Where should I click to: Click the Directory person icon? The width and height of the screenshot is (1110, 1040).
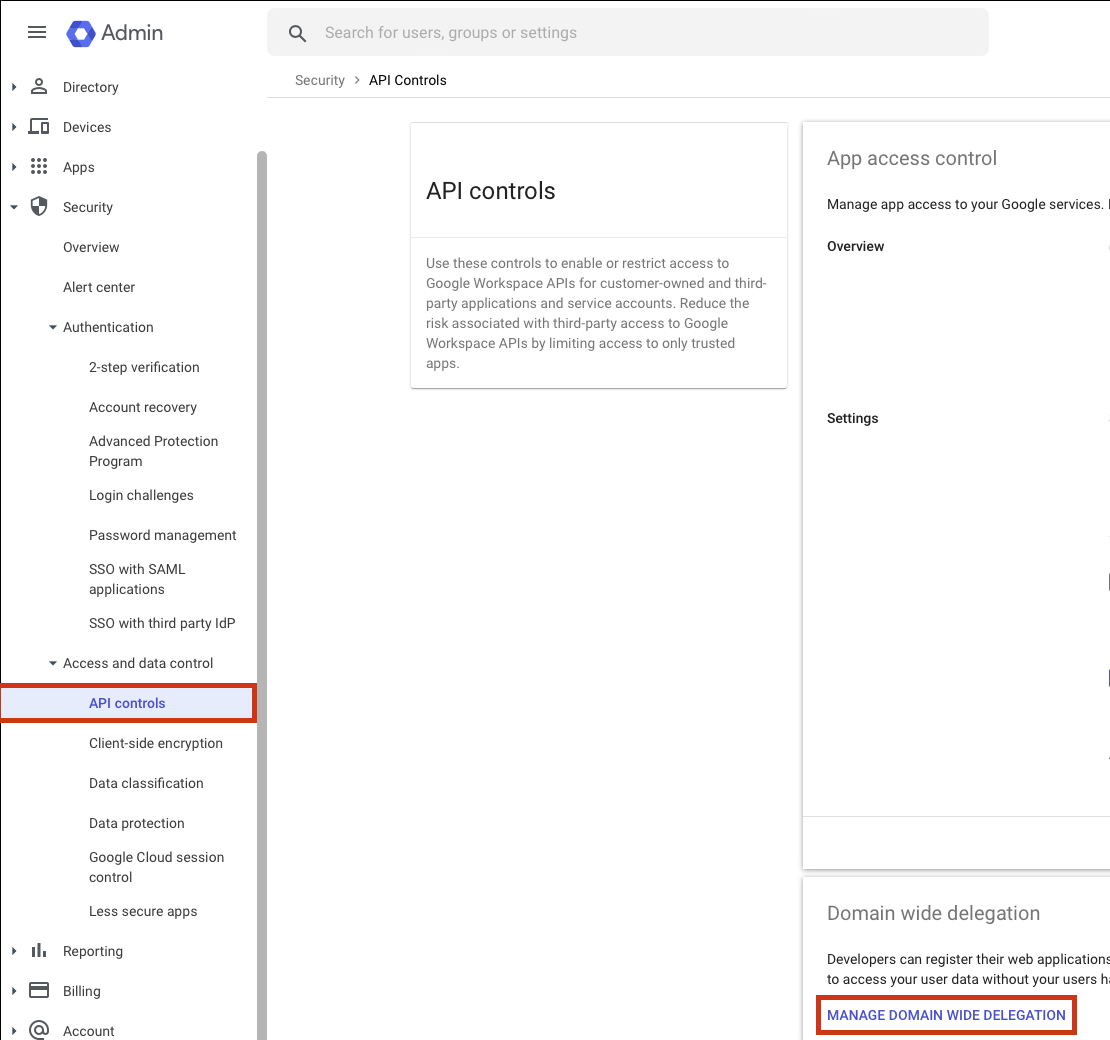point(39,86)
